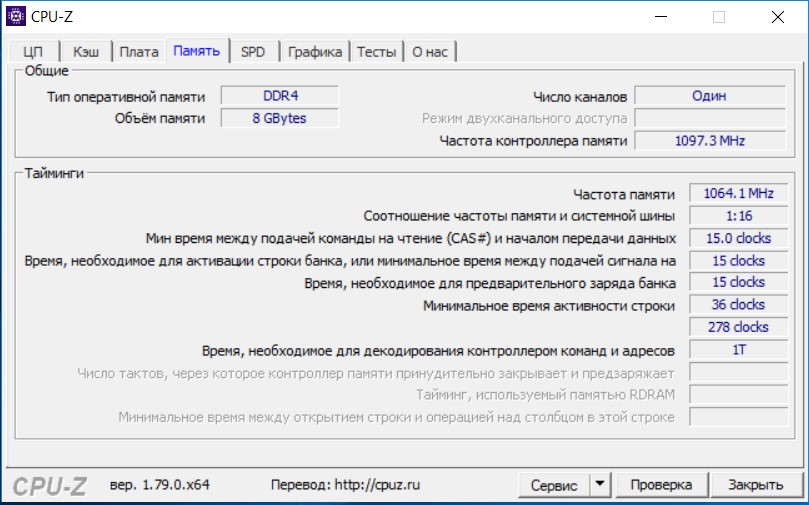Click the Частота контроллера памяти label
The height and width of the screenshot is (505, 809).
533,141
